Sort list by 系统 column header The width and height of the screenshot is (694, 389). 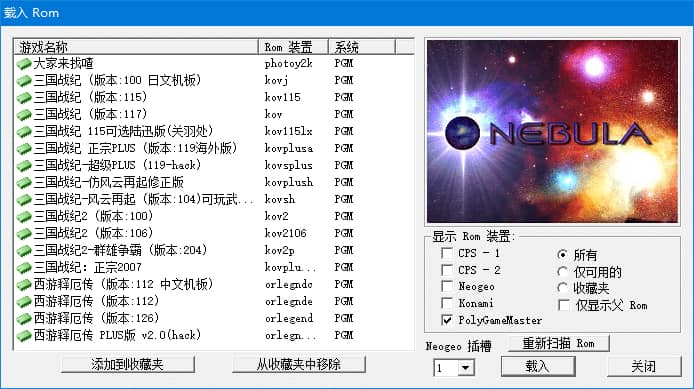click(362, 47)
